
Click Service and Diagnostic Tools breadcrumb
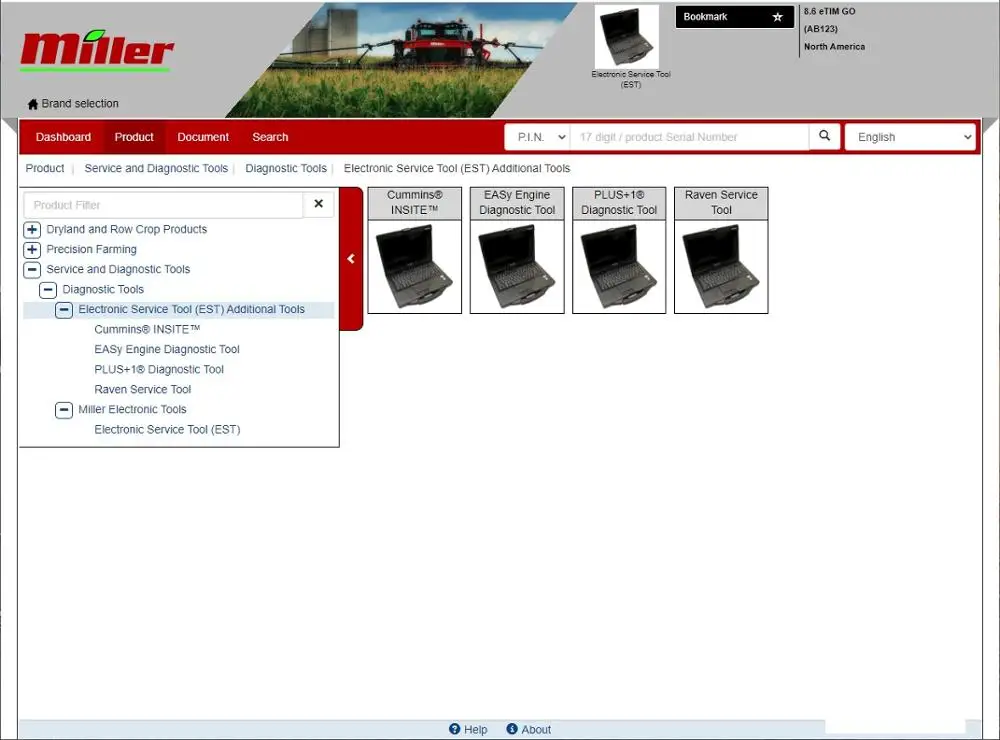[x=156, y=168]
